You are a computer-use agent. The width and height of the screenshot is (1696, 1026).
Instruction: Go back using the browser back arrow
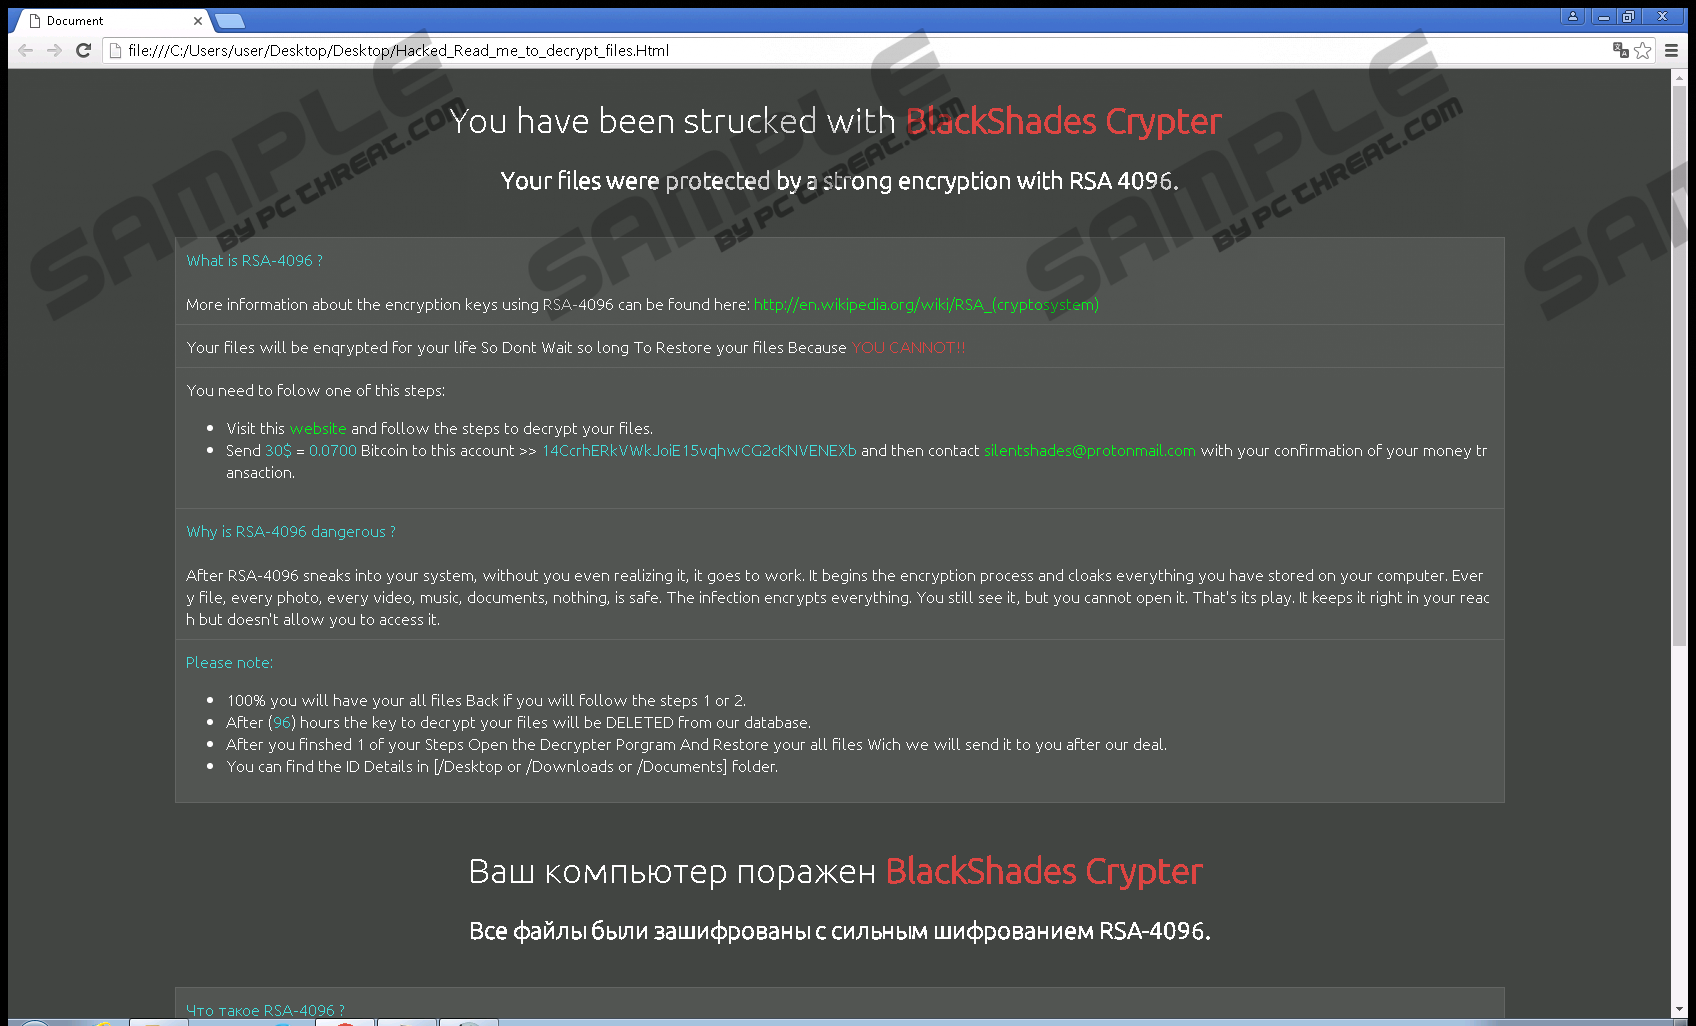[x=26, y=51]
